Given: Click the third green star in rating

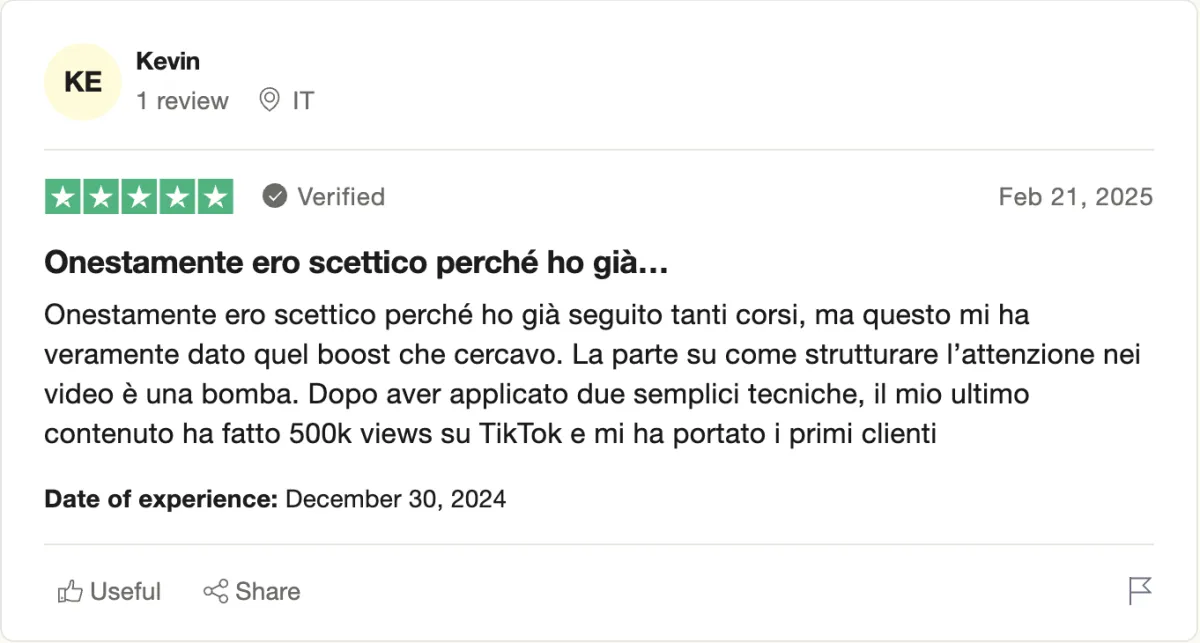Looking at the screenshot, I should pyautogui.click(x=139, y=197).
